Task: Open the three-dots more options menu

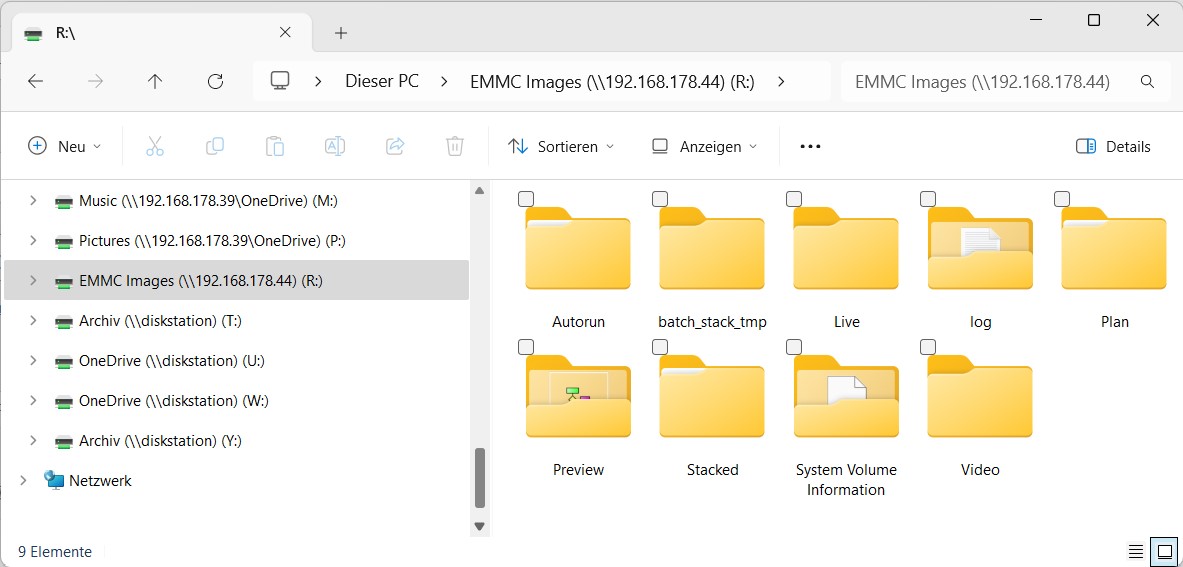Action: click(810, 146)
